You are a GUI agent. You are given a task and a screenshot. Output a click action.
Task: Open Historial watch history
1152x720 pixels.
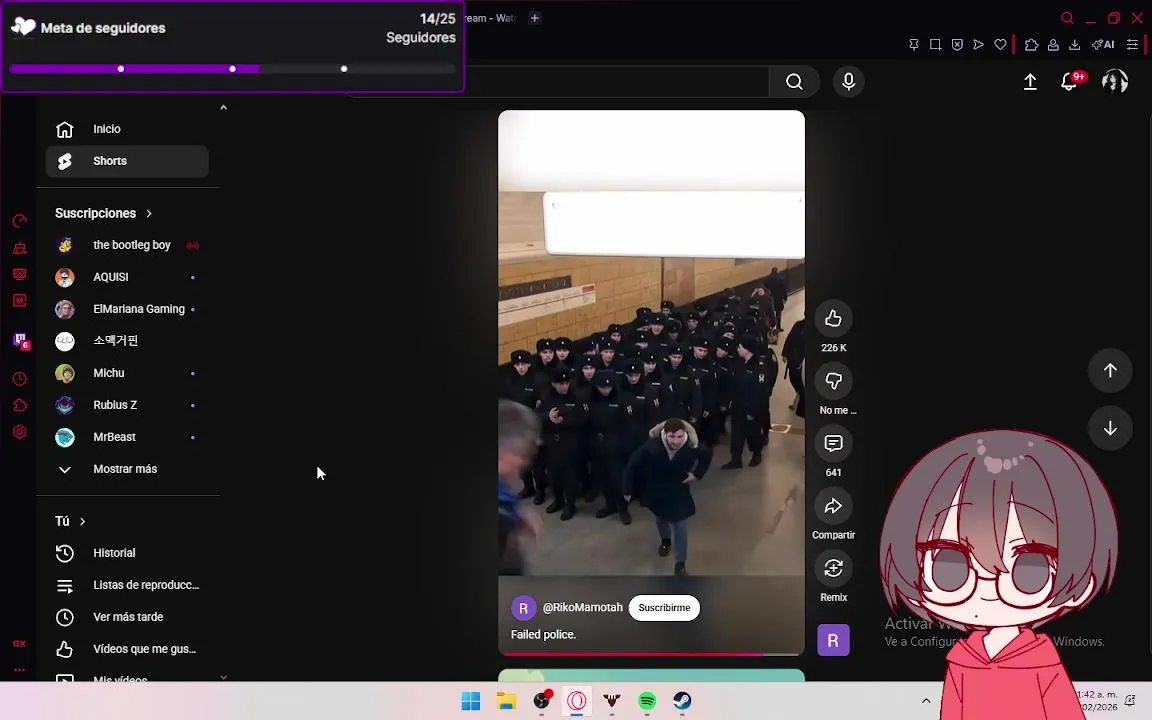pyautogui.click(x=127, y=553)
